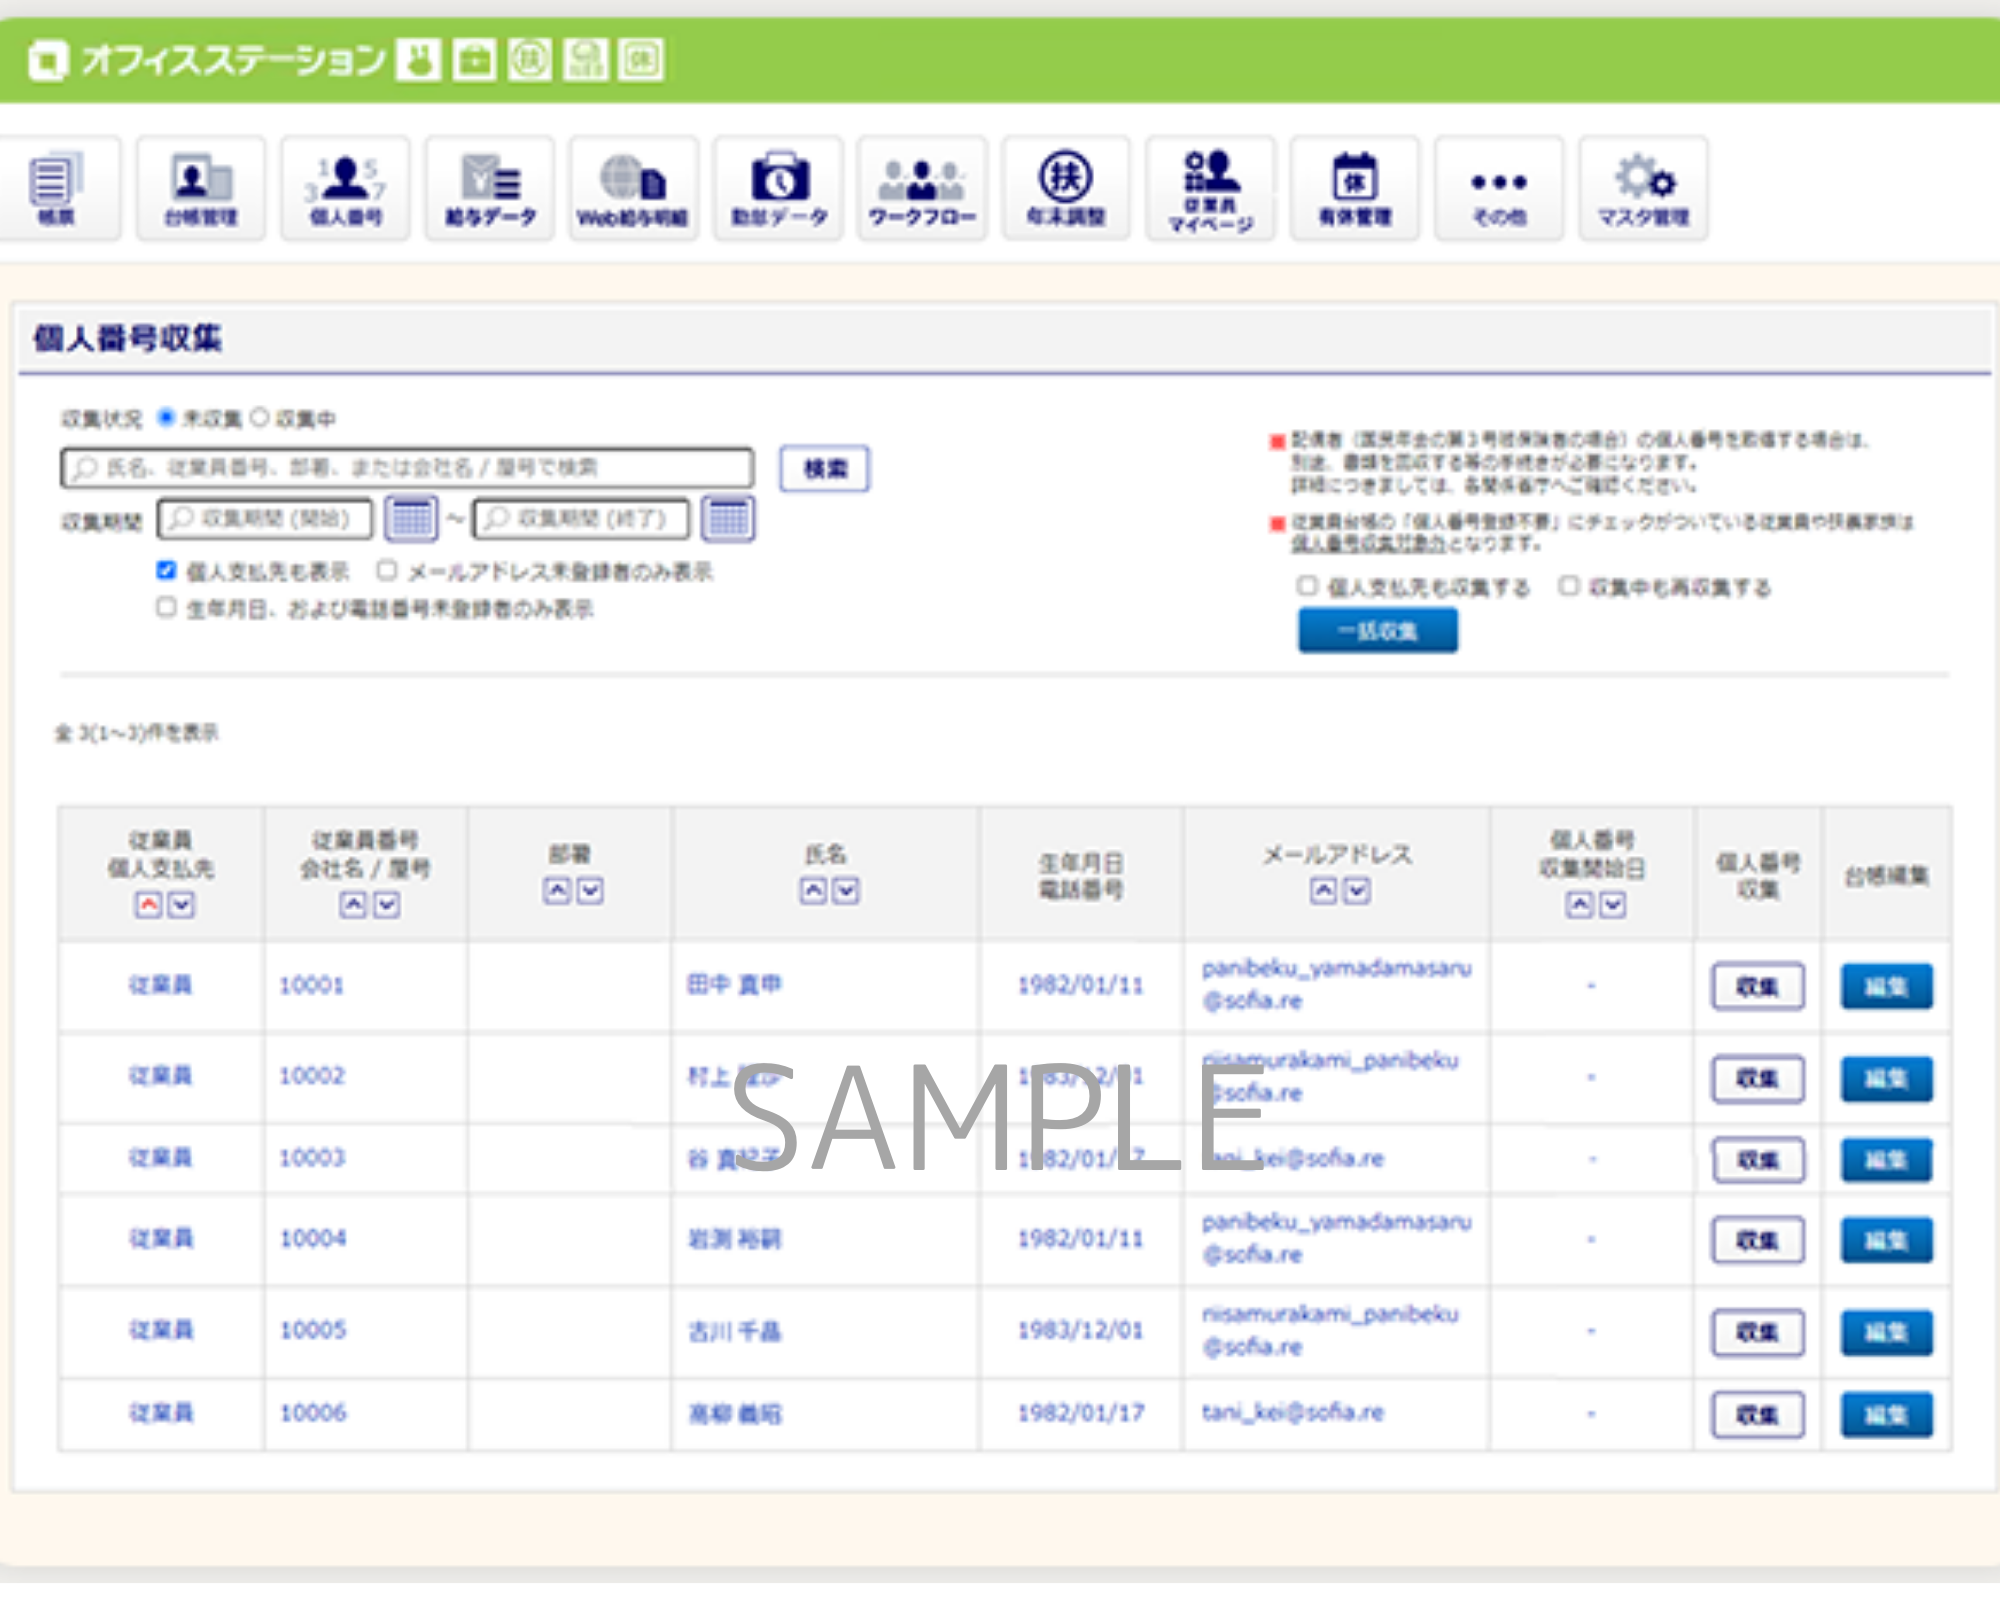
Task: Open the 個人番号 (My Number) module icon
Action: [x=345, y=190]
